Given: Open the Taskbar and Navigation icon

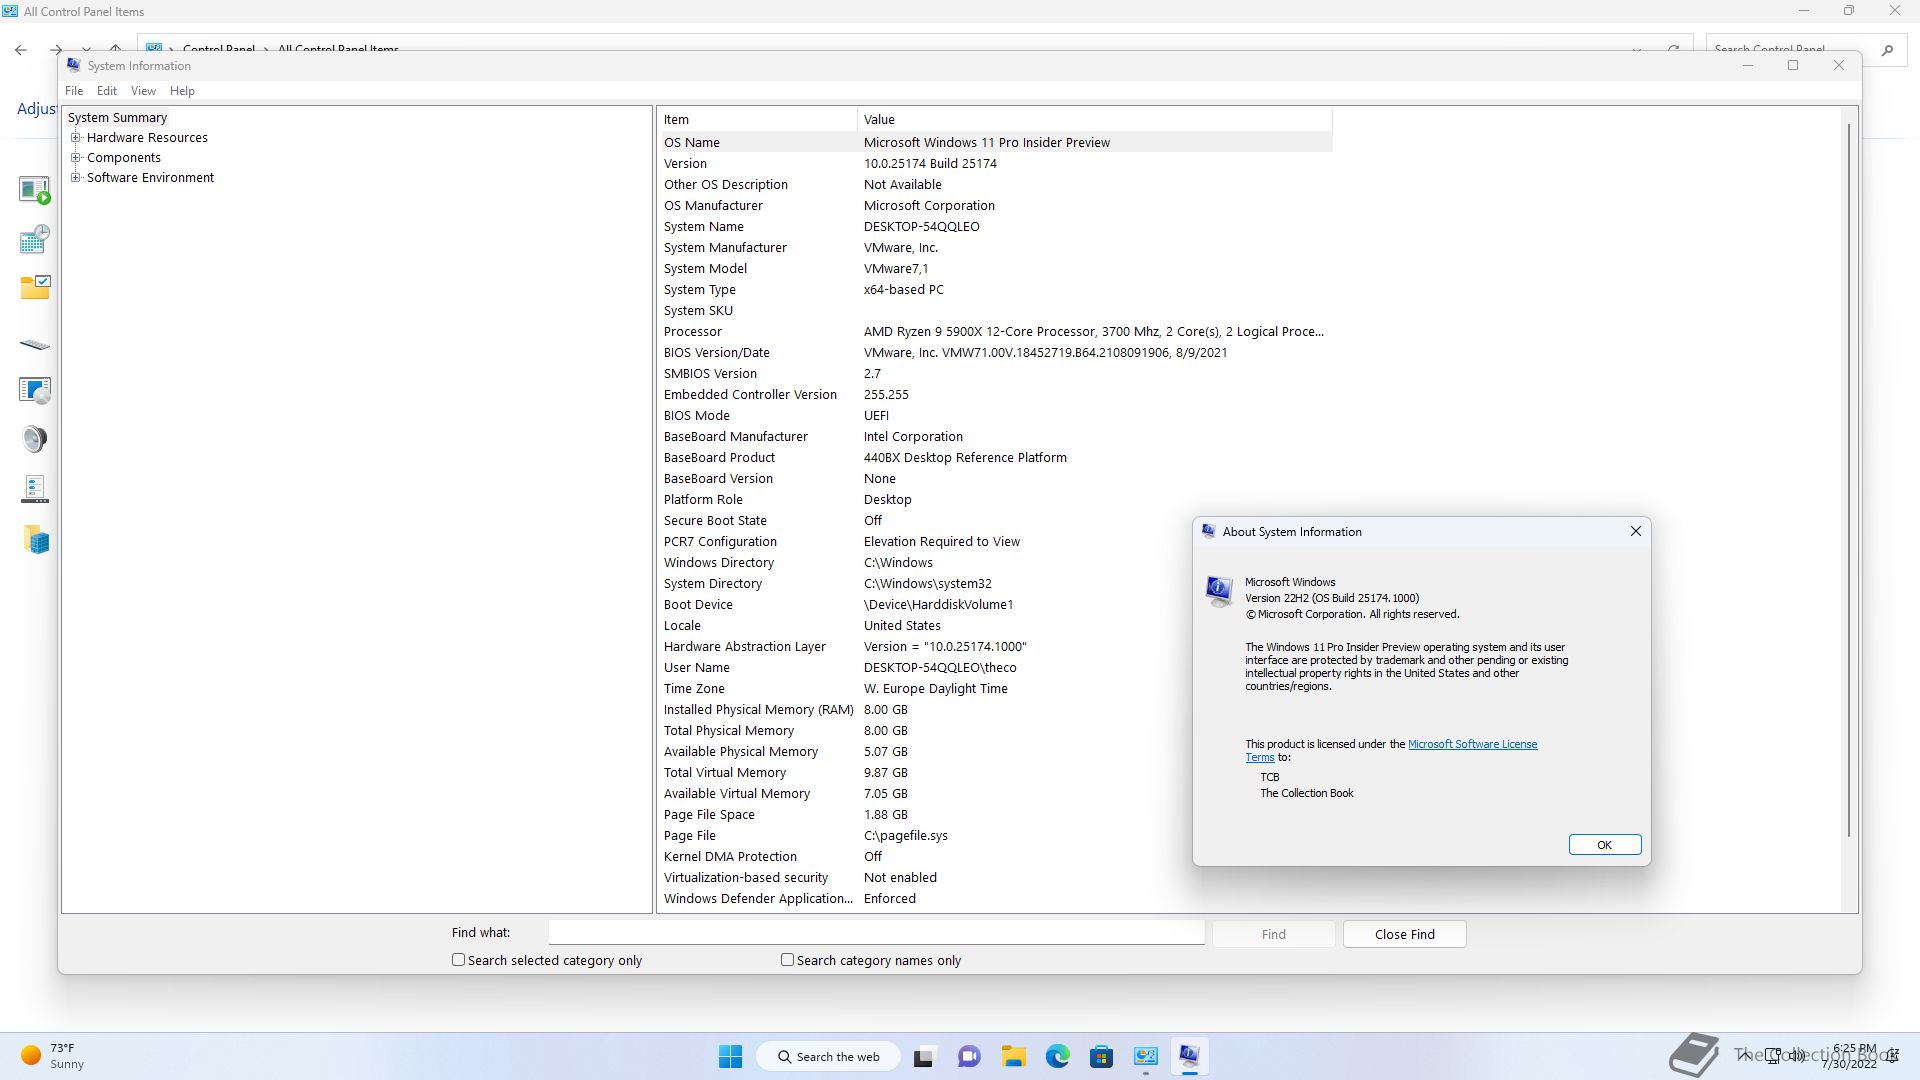Looking at the screenshot, I should [x=35, y=489].
